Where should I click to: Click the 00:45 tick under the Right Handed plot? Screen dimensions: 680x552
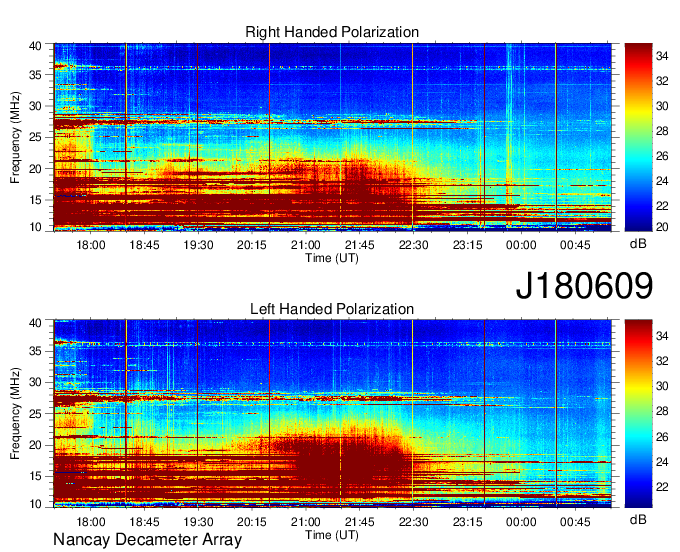coord(575,245)
